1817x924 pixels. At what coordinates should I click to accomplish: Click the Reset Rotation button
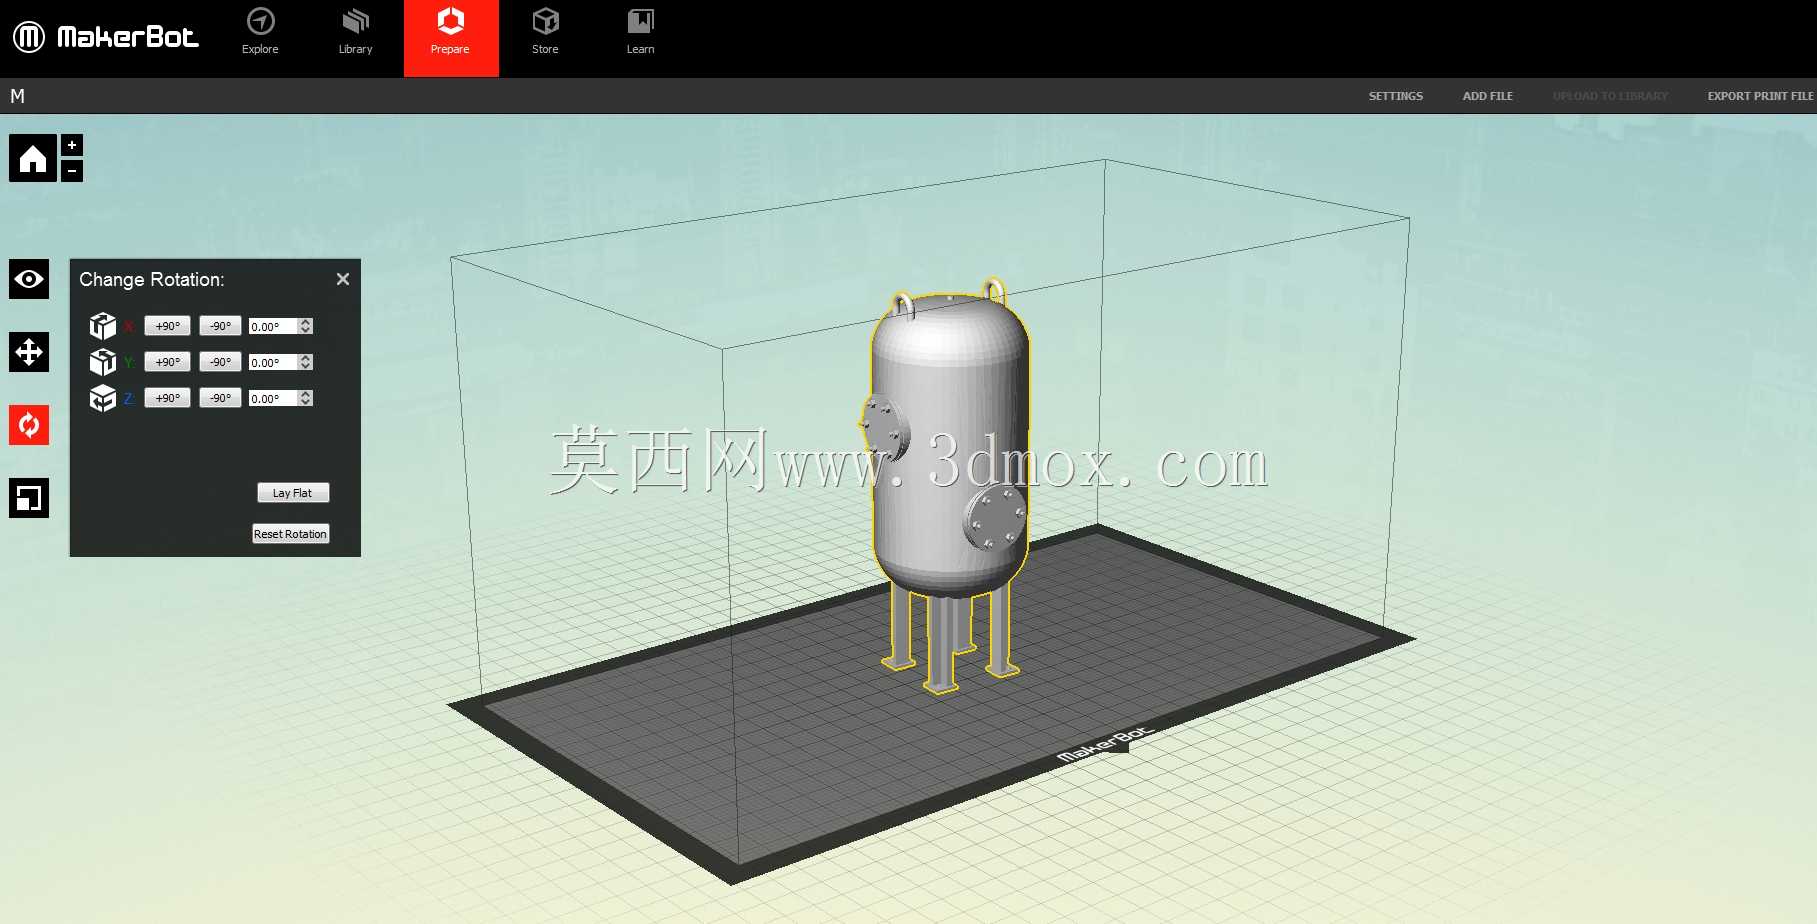291,534
